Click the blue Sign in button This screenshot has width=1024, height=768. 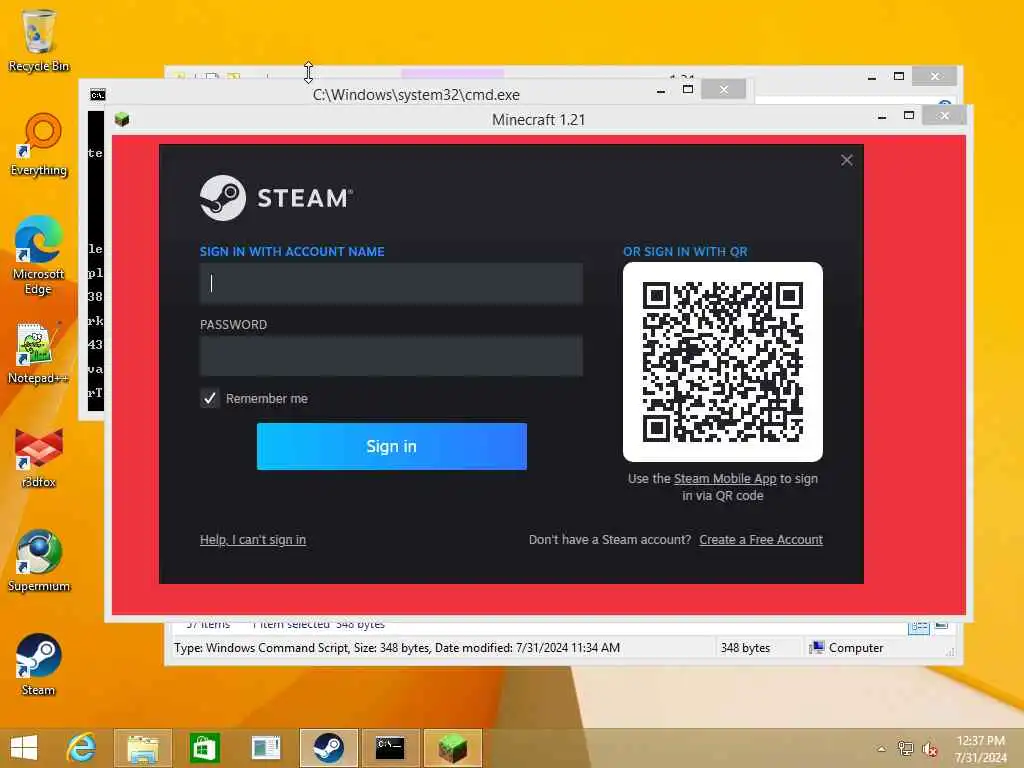click(391, 446)
